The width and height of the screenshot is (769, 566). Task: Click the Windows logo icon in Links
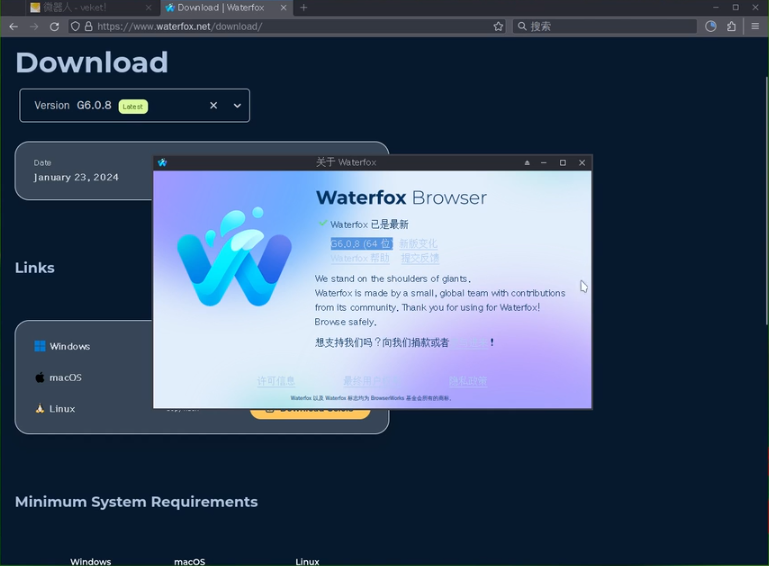(x=40, y=346)
